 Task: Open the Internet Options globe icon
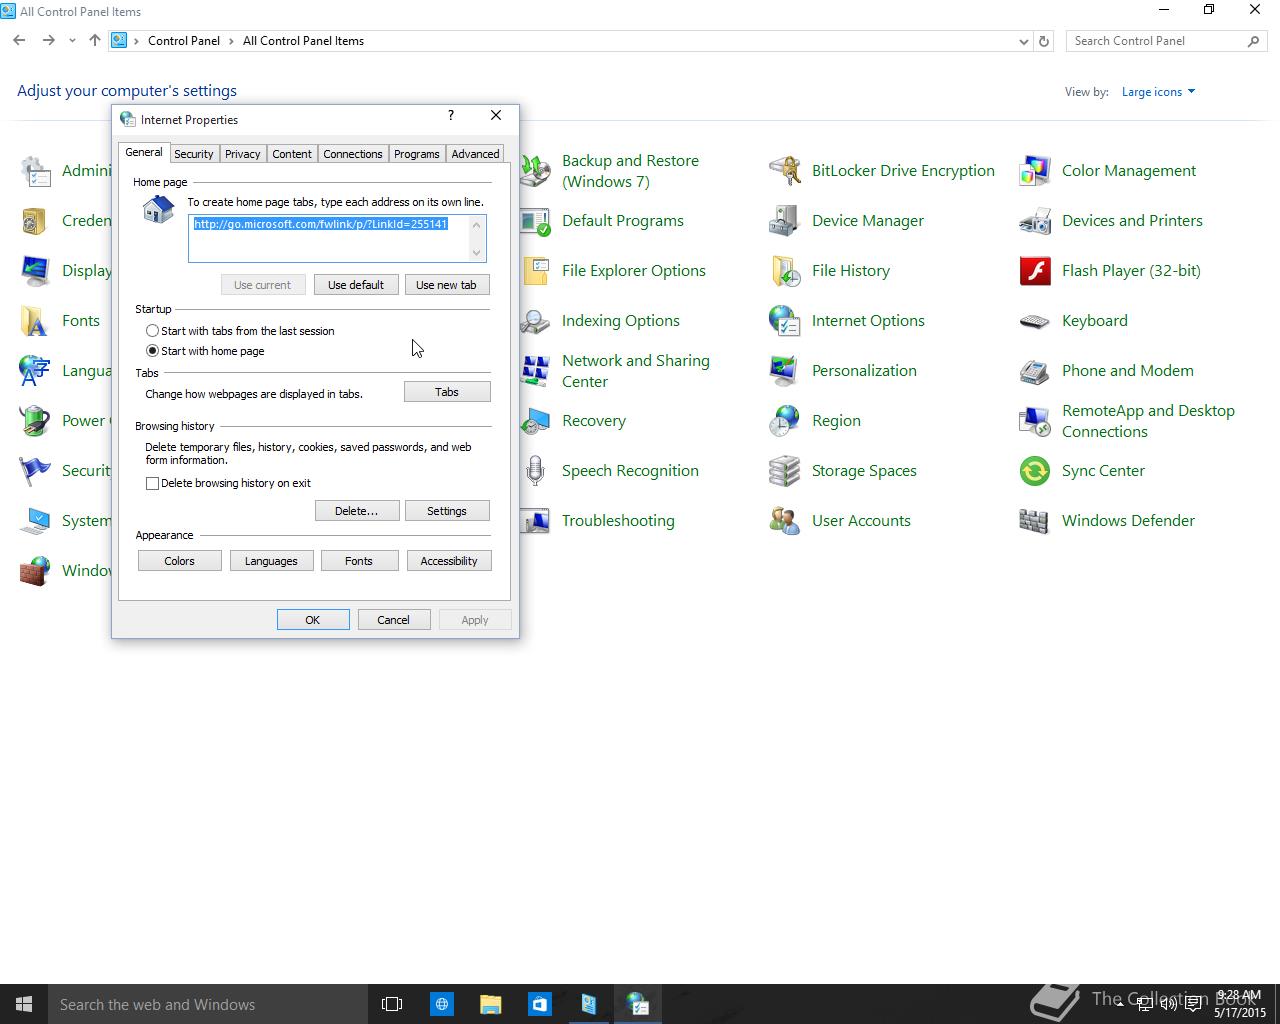coord(785,321)
